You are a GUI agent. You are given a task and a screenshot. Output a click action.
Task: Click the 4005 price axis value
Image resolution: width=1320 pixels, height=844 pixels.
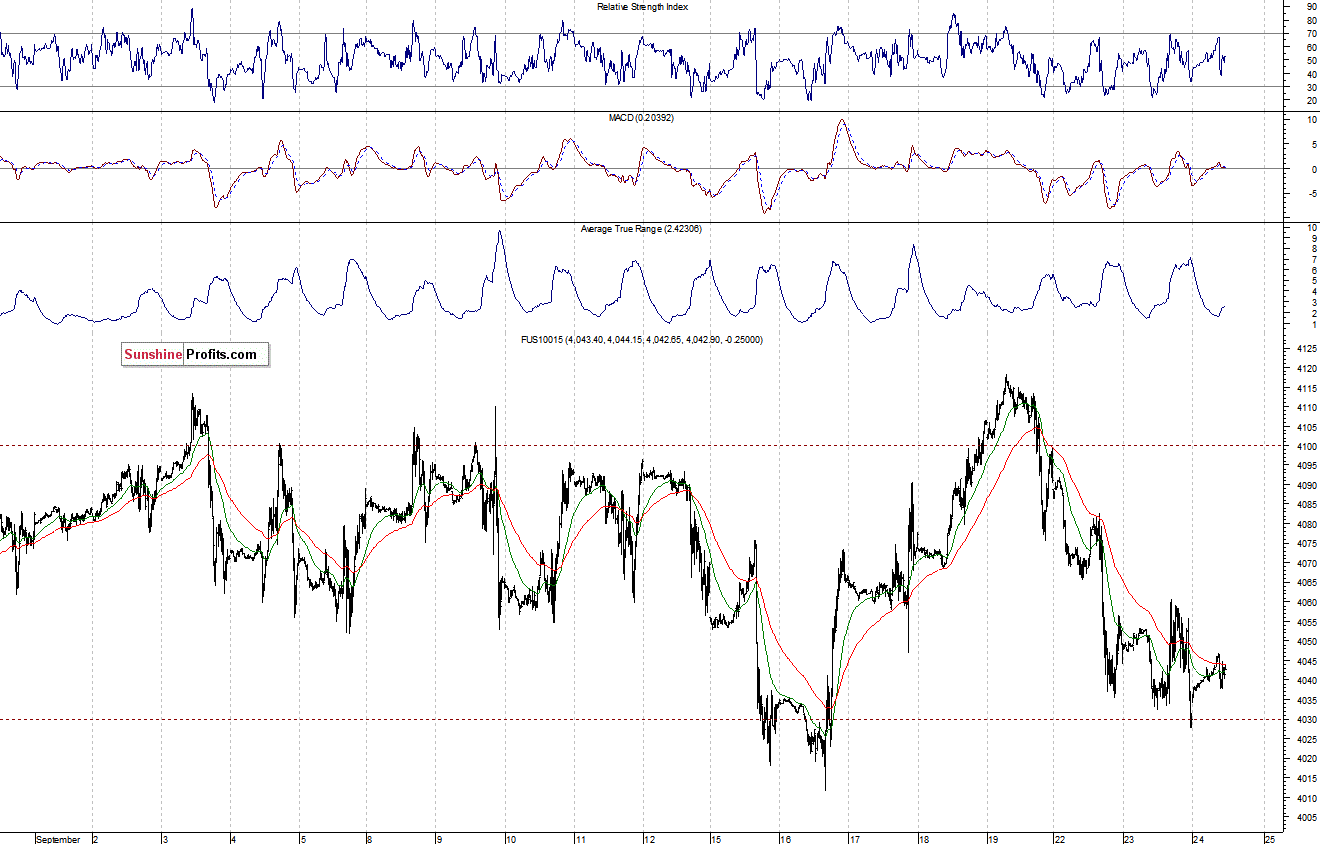tap(1306, 818)
